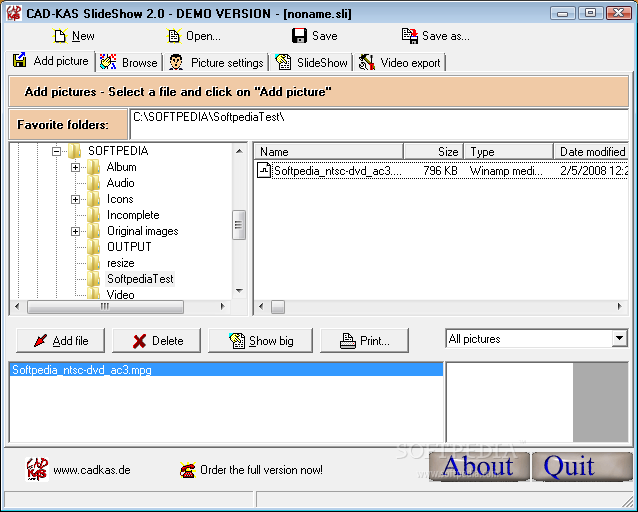Image resolution: width=638 pixels, height=512 pixels.
Task: Click the Save as icon
Action: pyautogui.click(x=410, y=36)
